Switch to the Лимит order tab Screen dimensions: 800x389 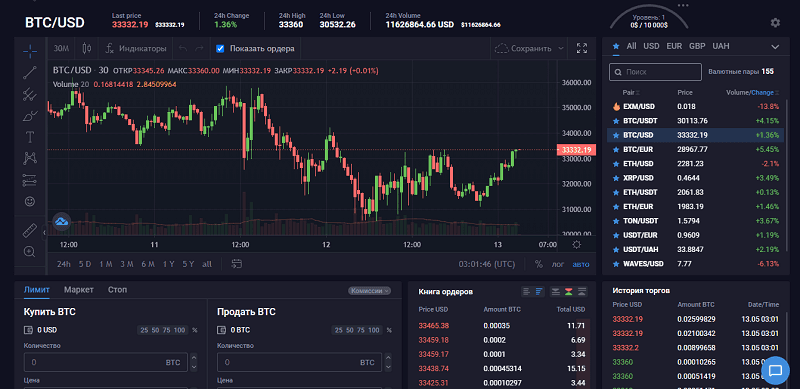37,289
